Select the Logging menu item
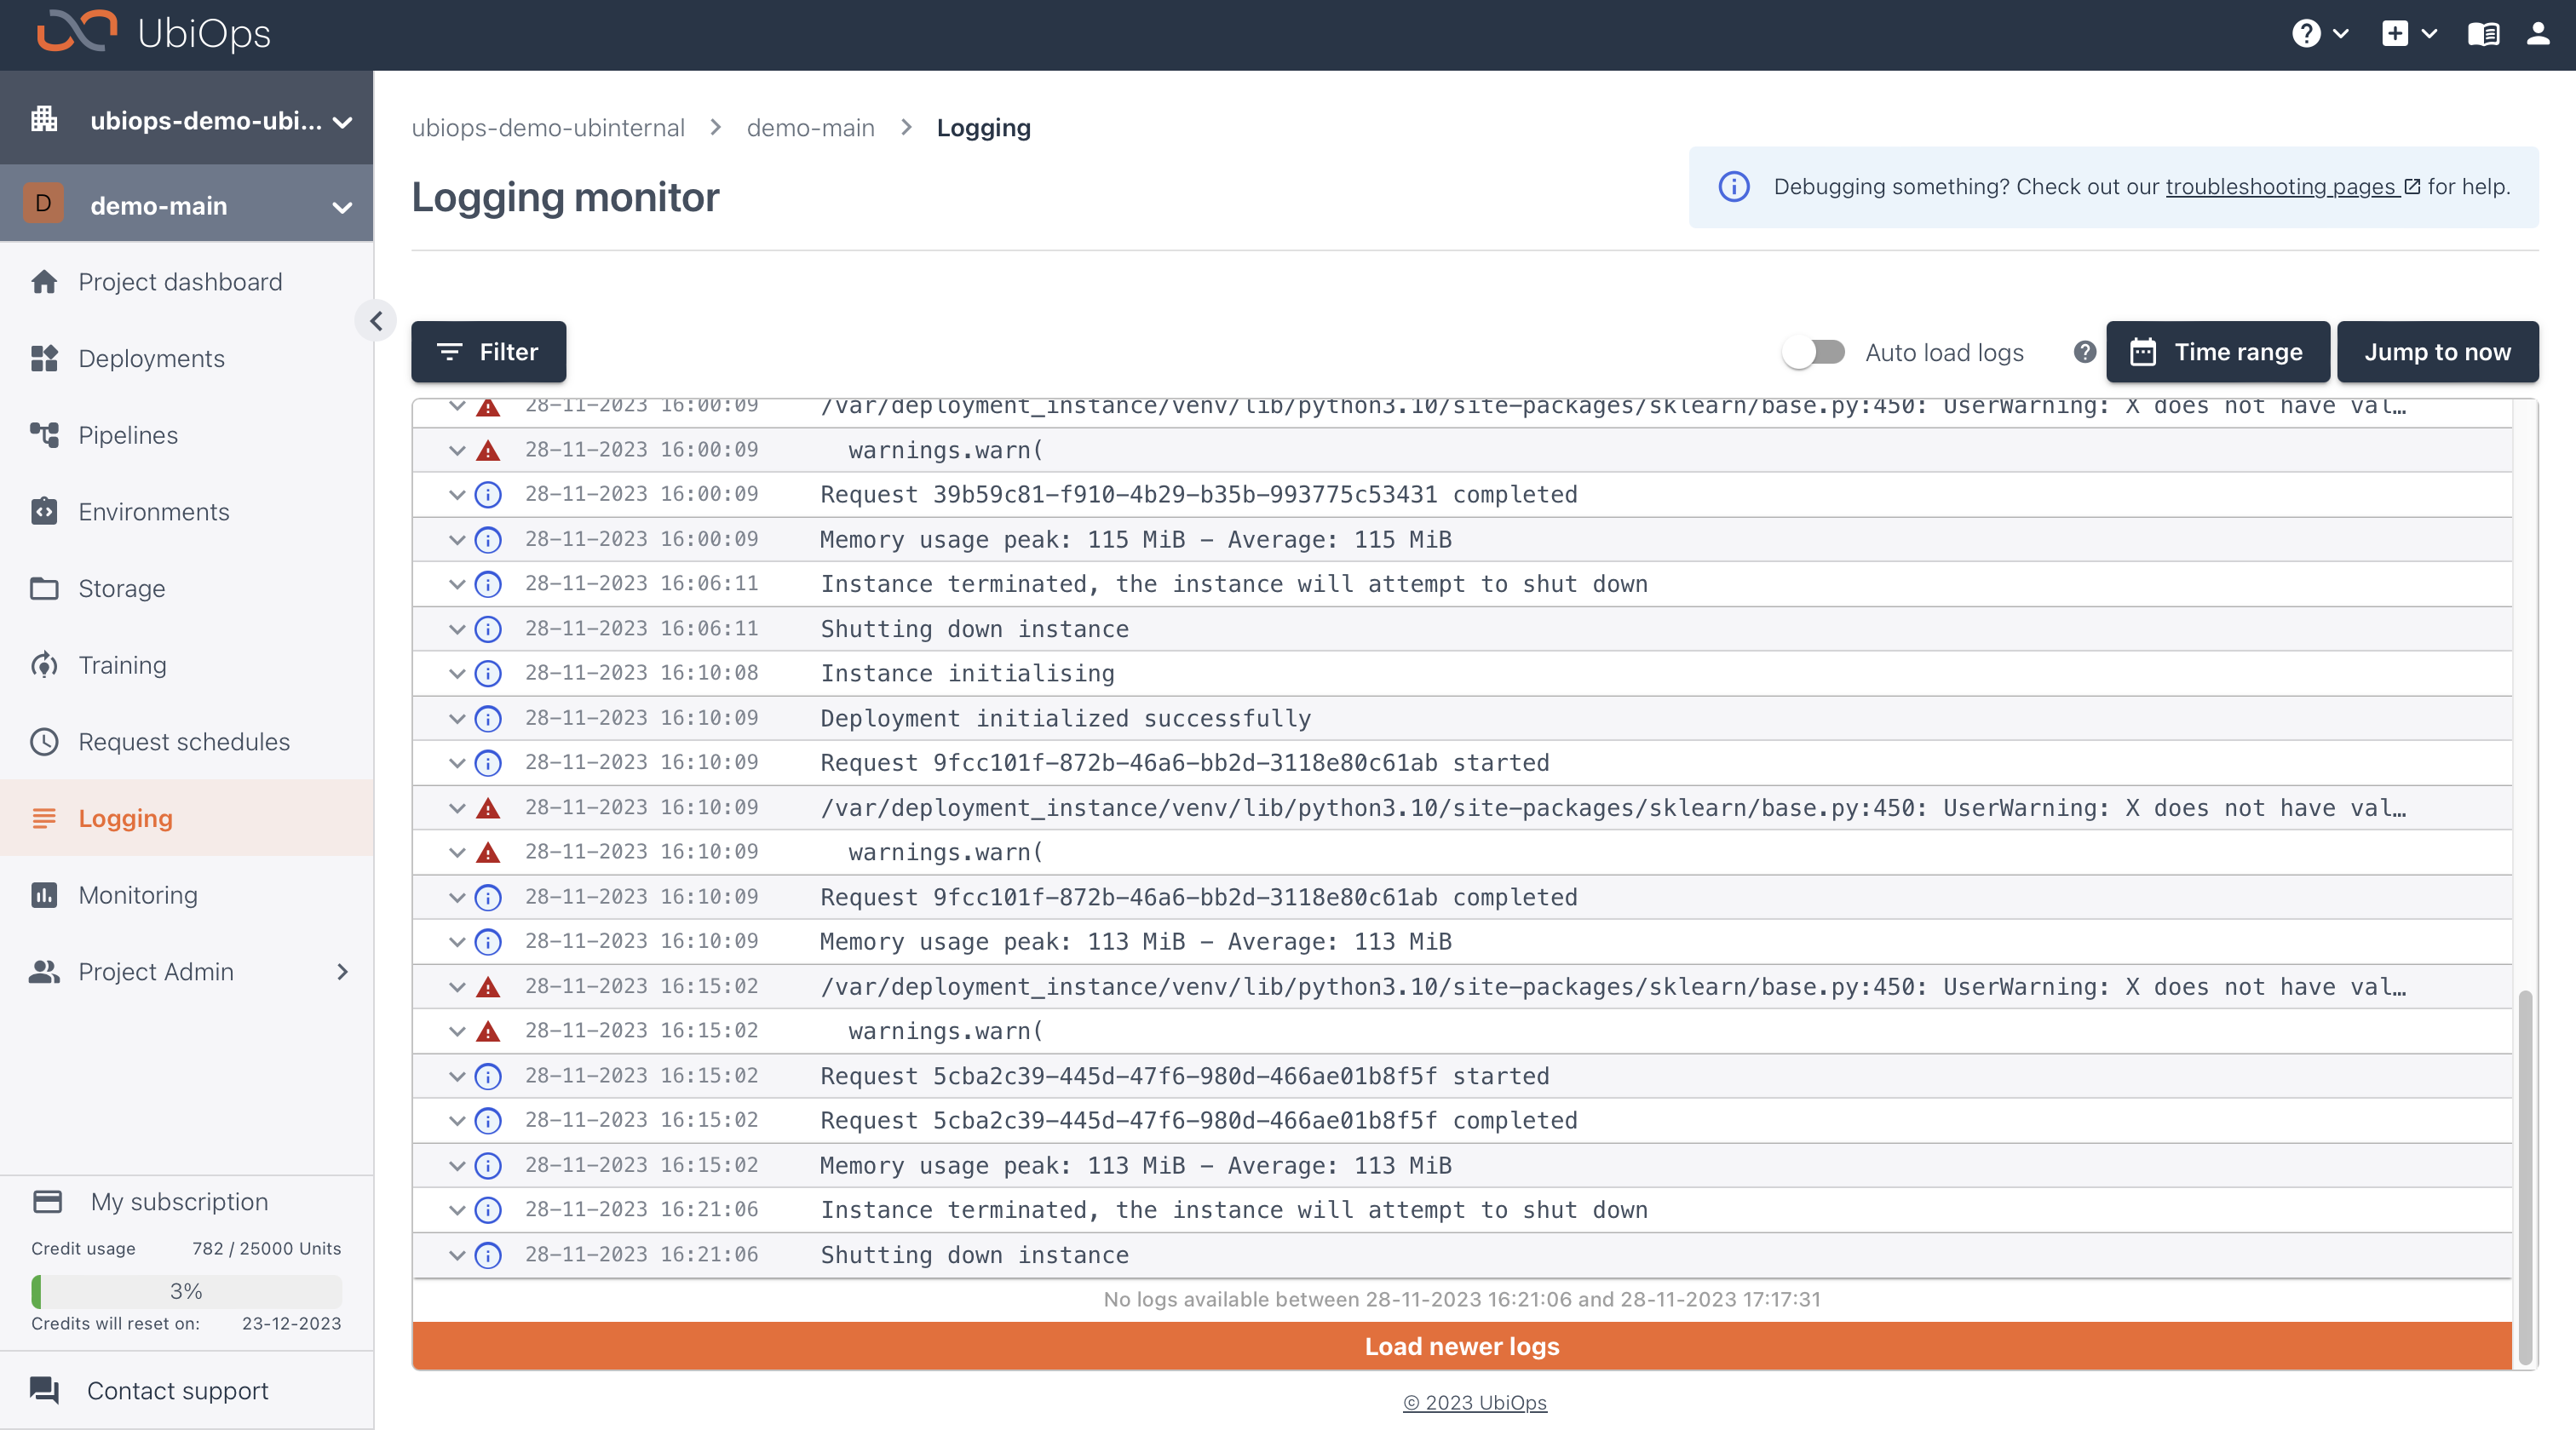The image size is (2576, 1430). [x=125, y=817]
